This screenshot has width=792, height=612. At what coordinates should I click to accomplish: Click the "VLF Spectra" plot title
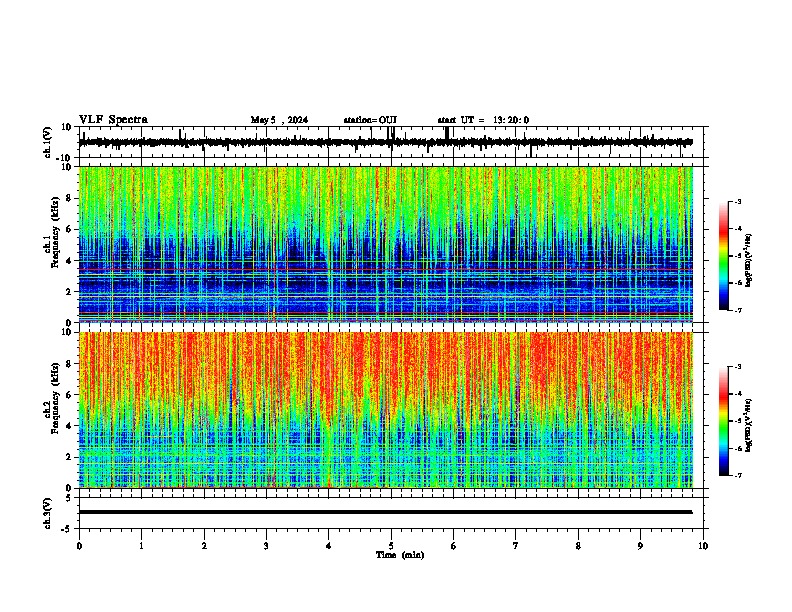(x=113, y=120)
